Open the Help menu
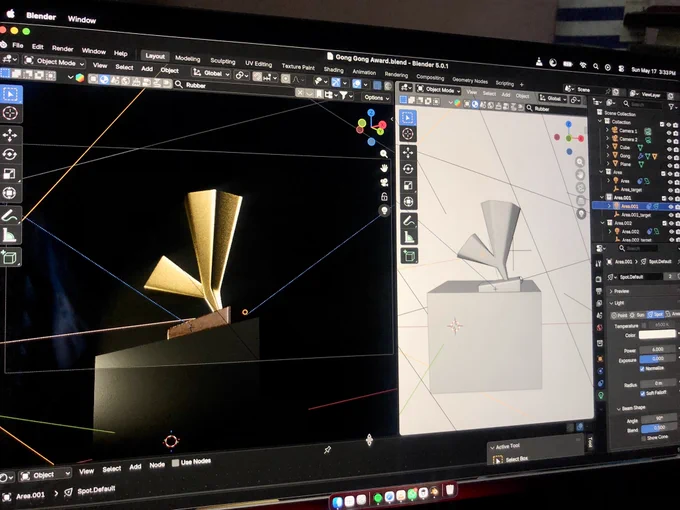The width and height of the screenshot is (680, 510). (x=121, y=53)
